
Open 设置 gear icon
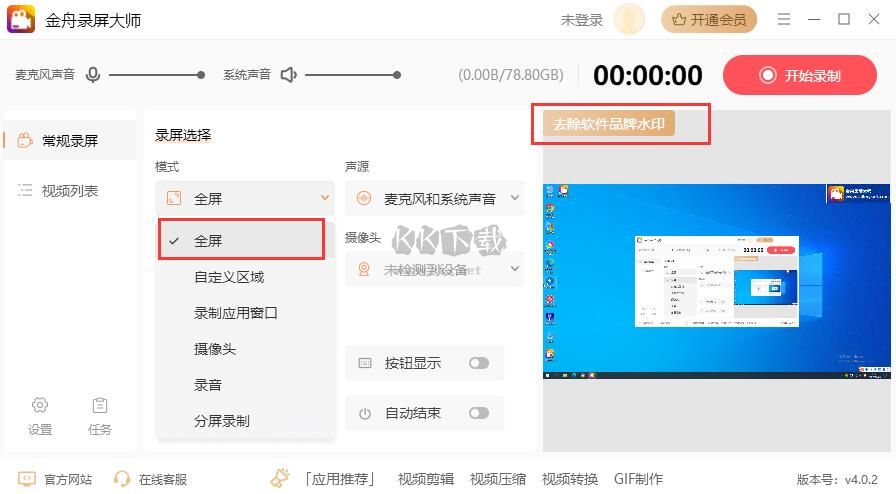coord(39,405)
